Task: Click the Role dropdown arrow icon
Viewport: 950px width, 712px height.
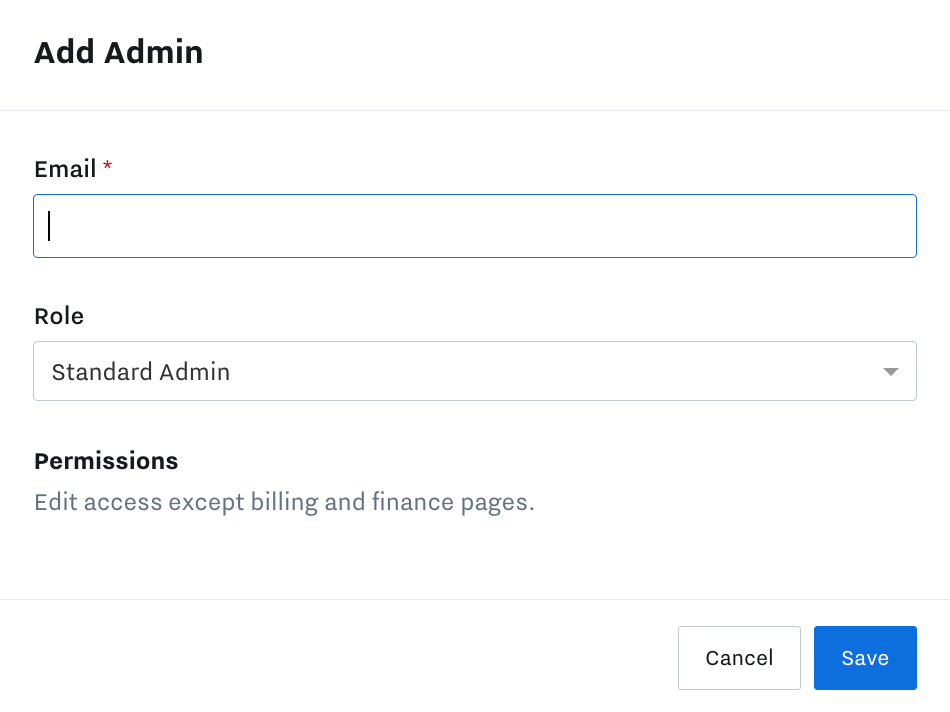Action: pos(891,371)
